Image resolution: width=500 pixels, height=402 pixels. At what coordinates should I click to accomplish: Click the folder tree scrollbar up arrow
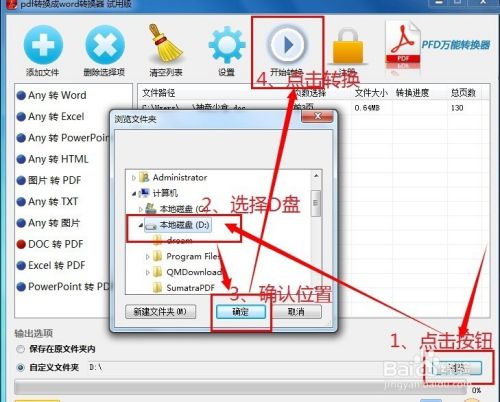click(x=316, y=176)
